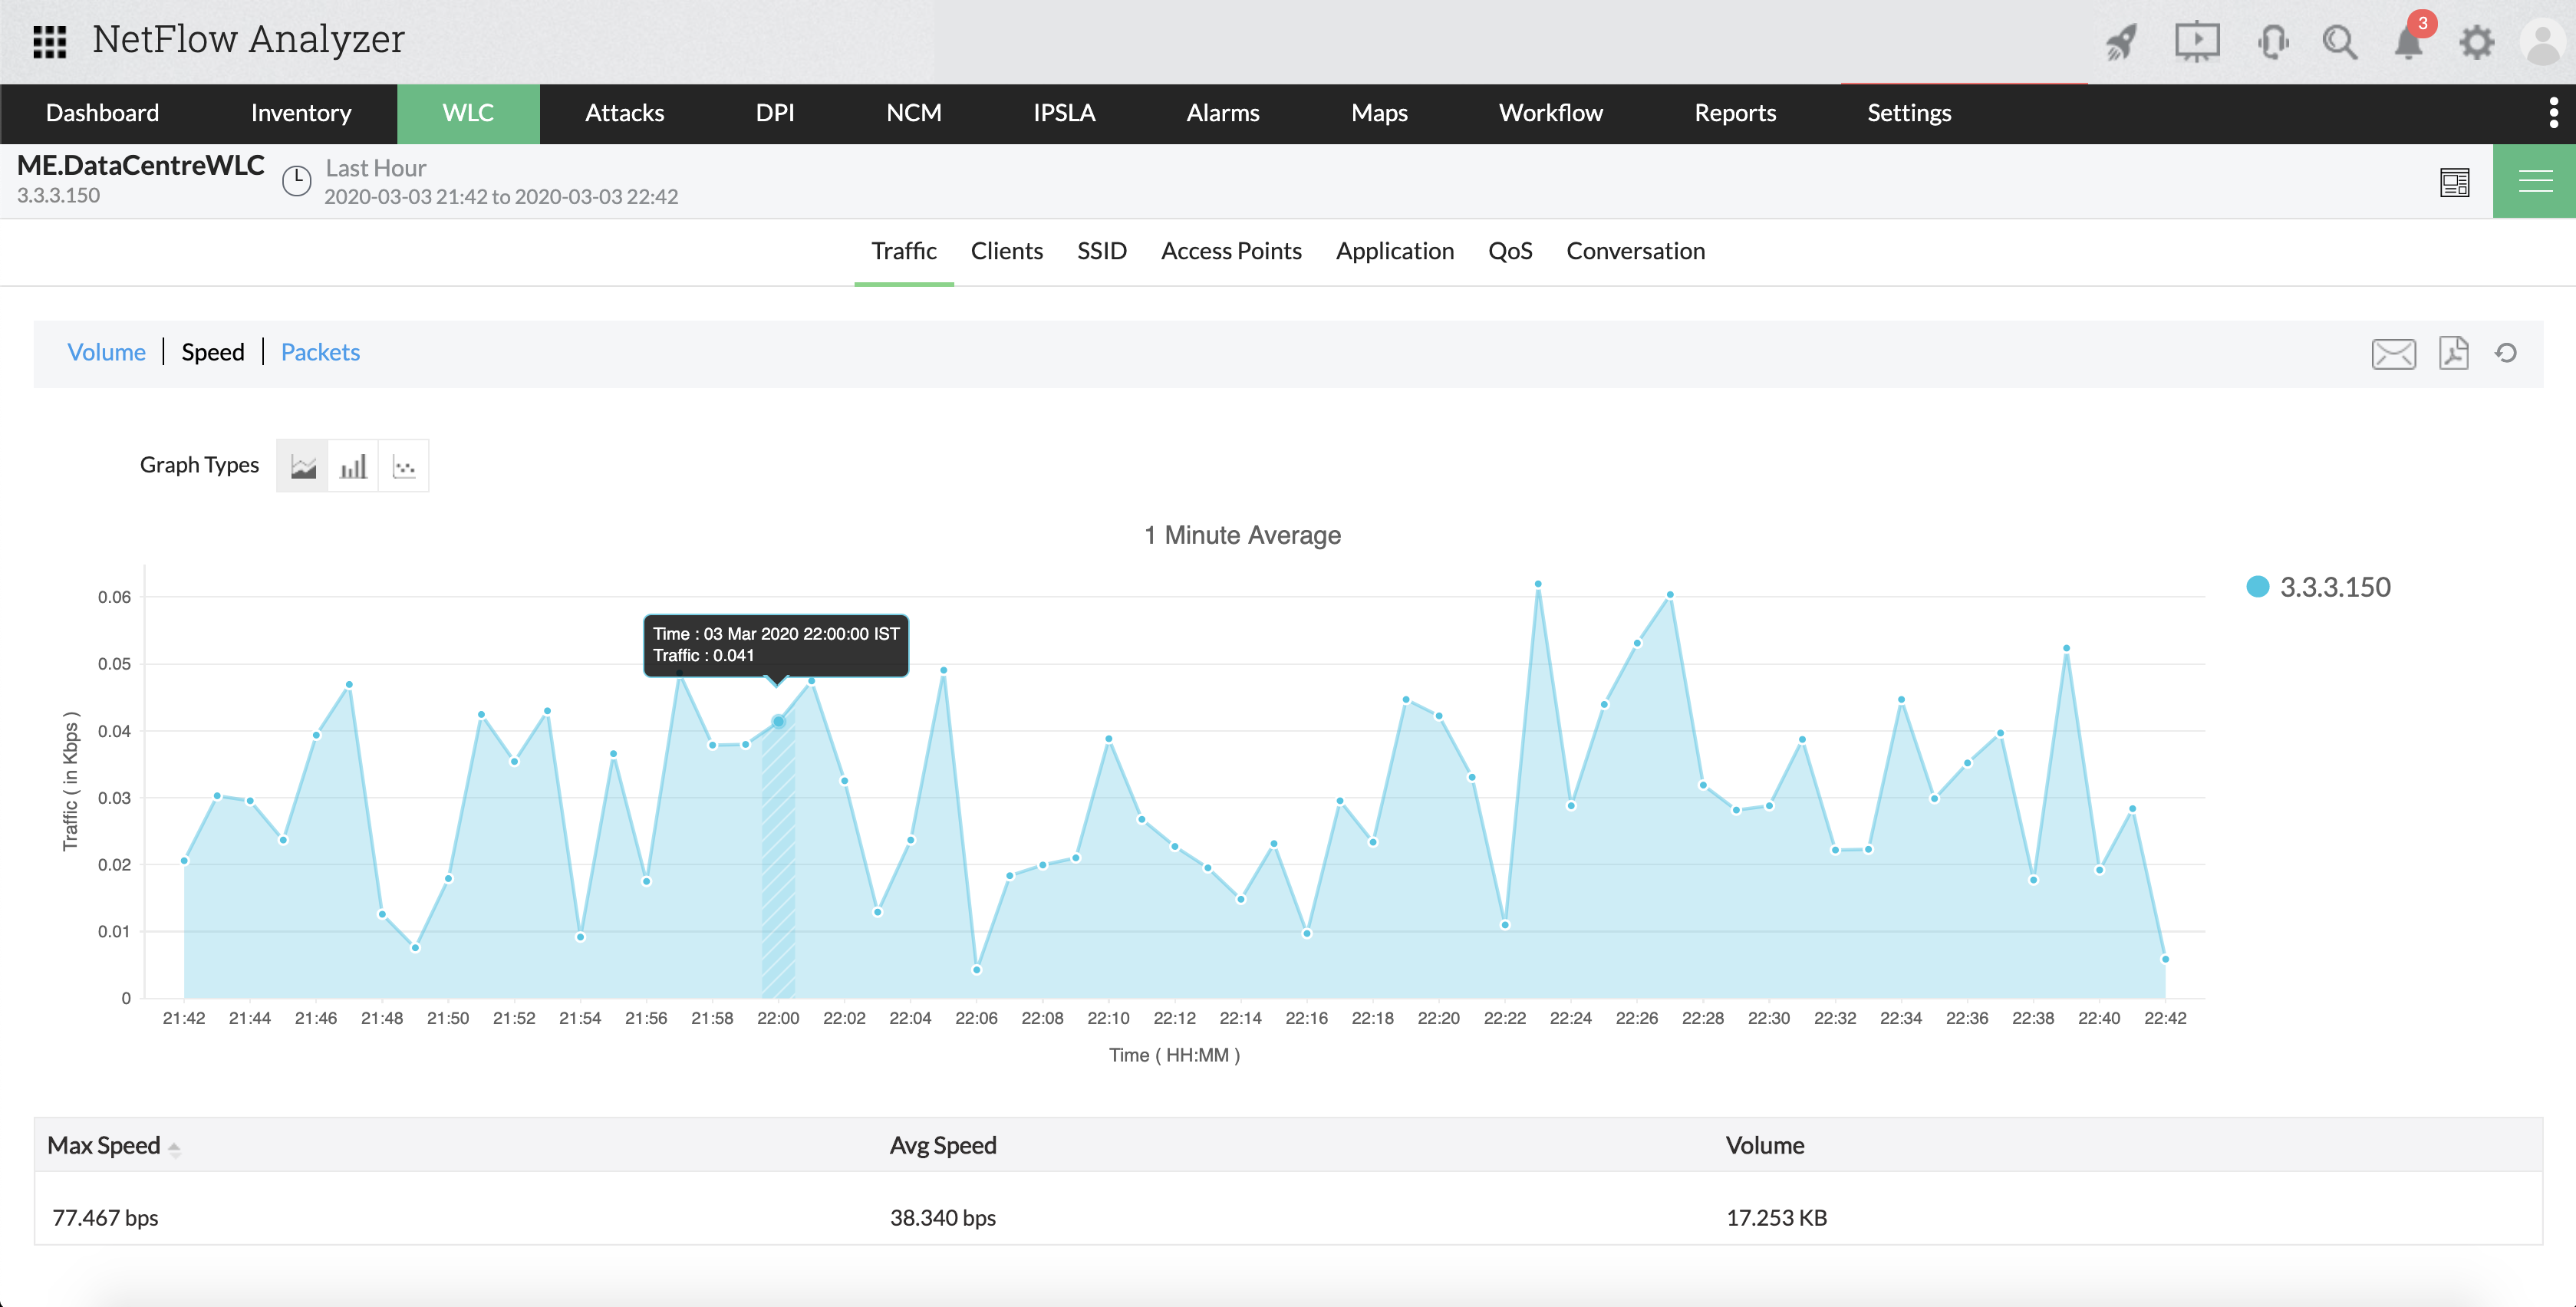Open the alarm bell notifications
Screen dimensions: 2576x1307
[2408, 42]
